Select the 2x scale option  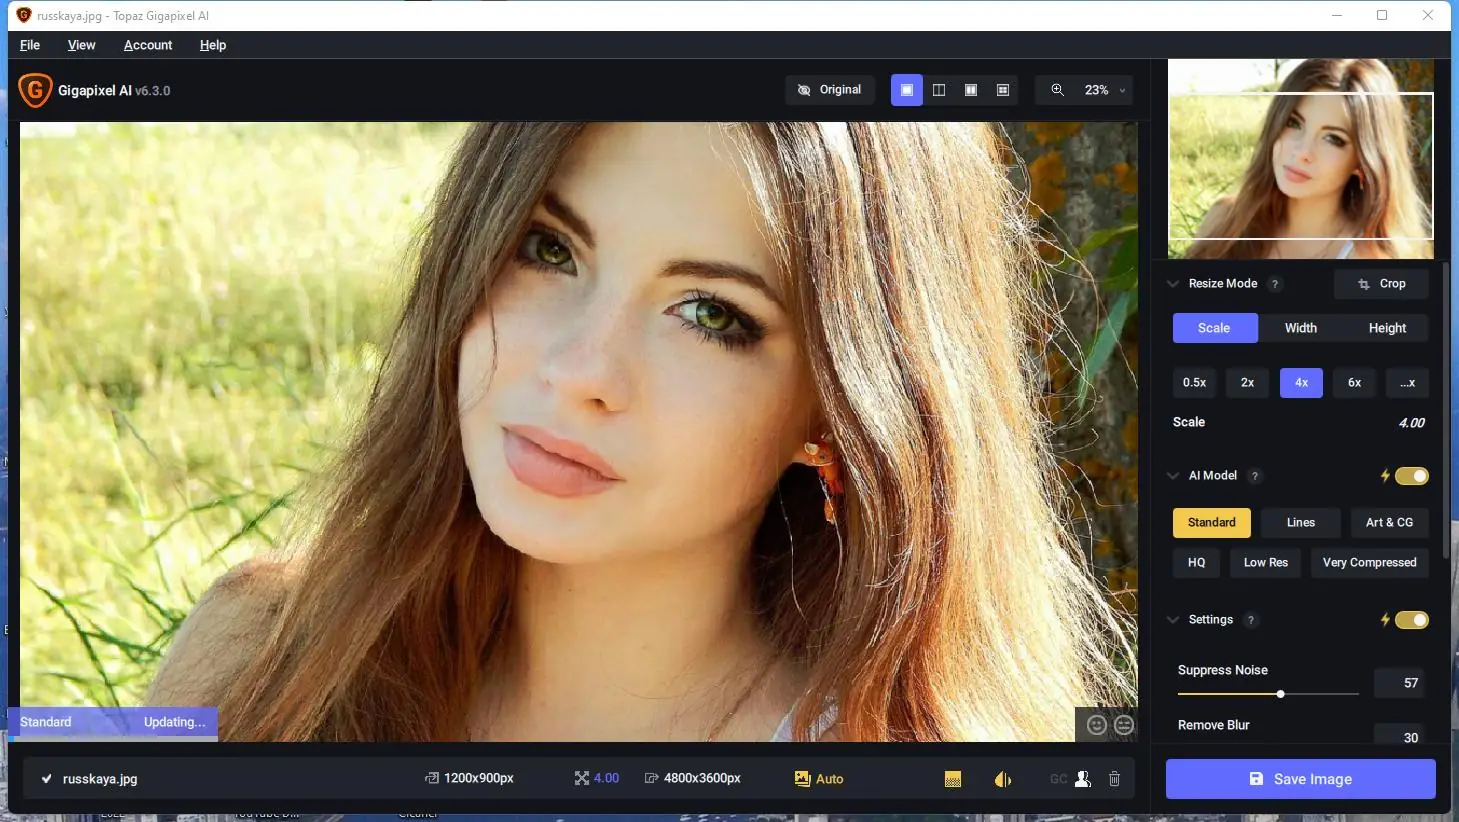point(1248,383)
